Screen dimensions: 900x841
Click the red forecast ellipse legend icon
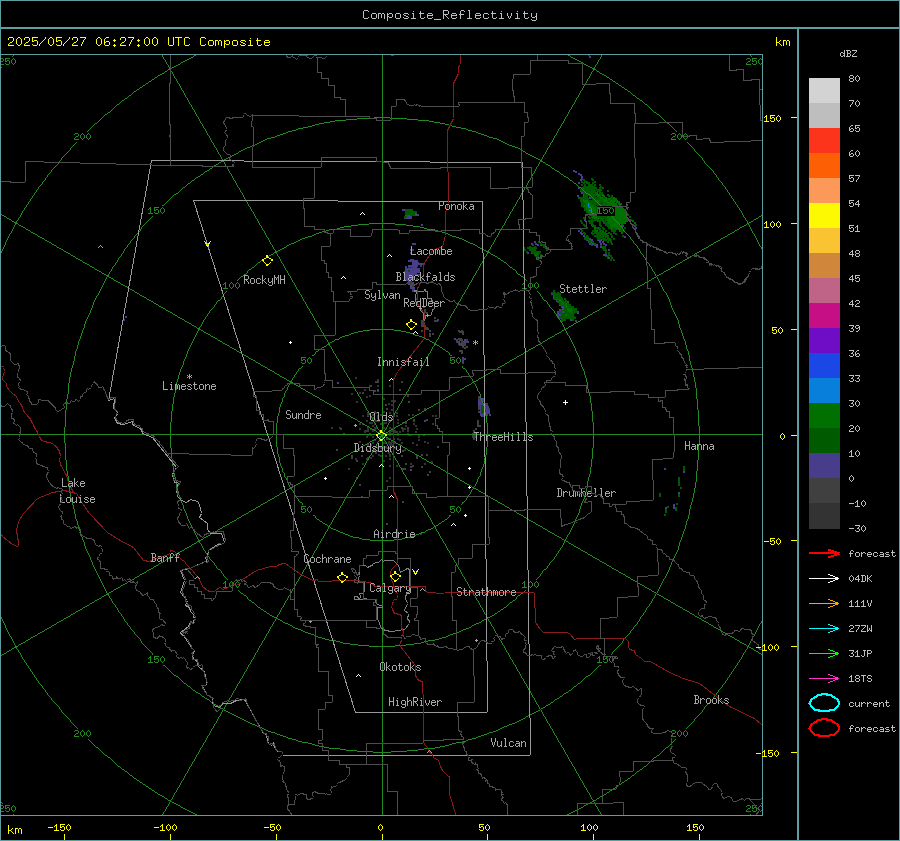pyautogui.click(x=824, y=728)
